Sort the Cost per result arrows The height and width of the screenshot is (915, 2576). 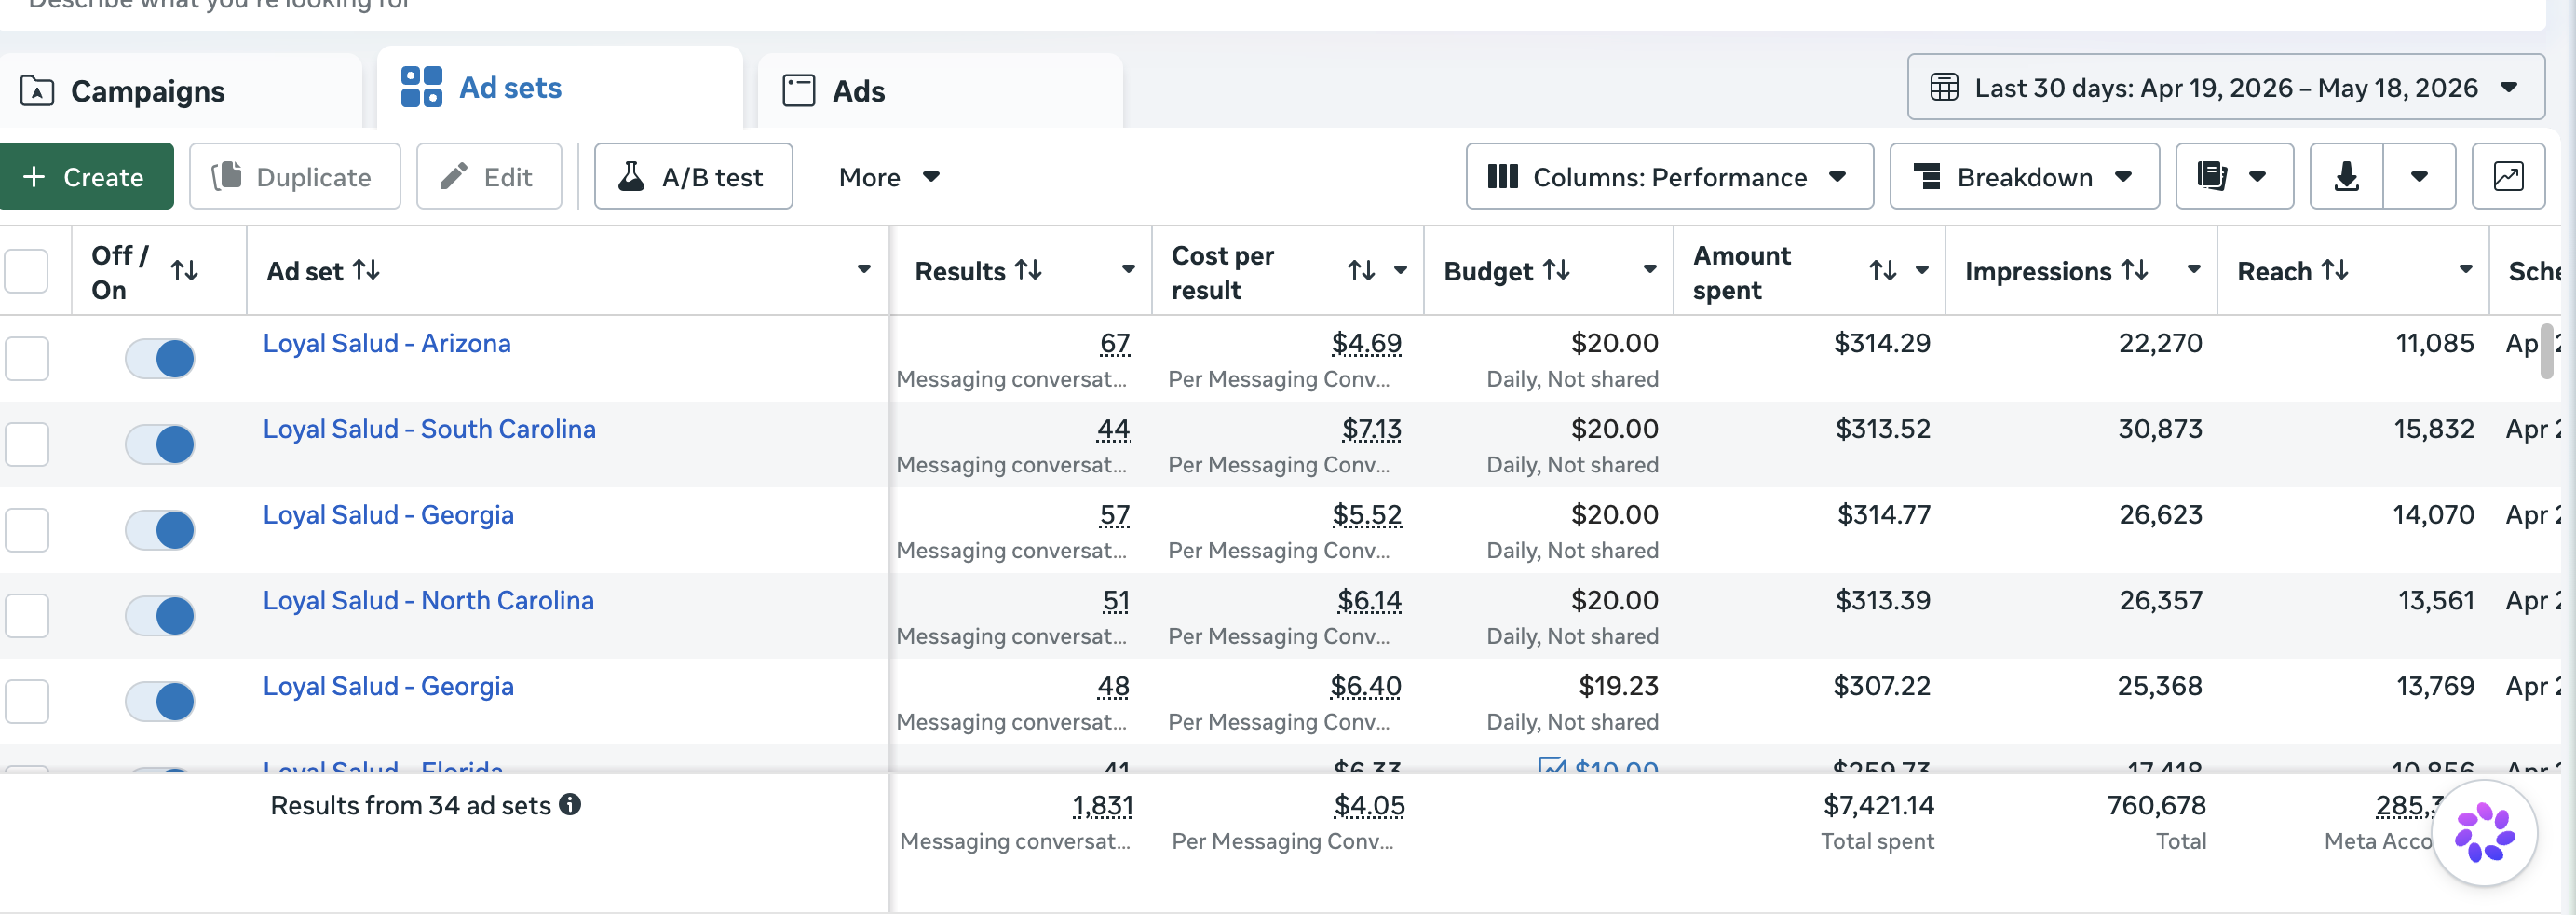[1361, 270]
